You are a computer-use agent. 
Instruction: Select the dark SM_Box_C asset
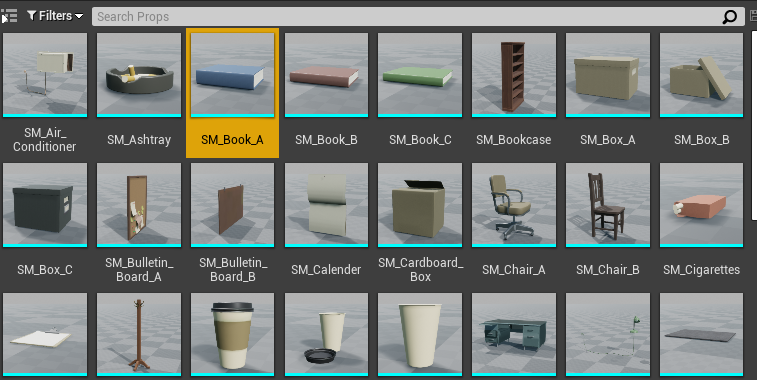coord(45,223)
